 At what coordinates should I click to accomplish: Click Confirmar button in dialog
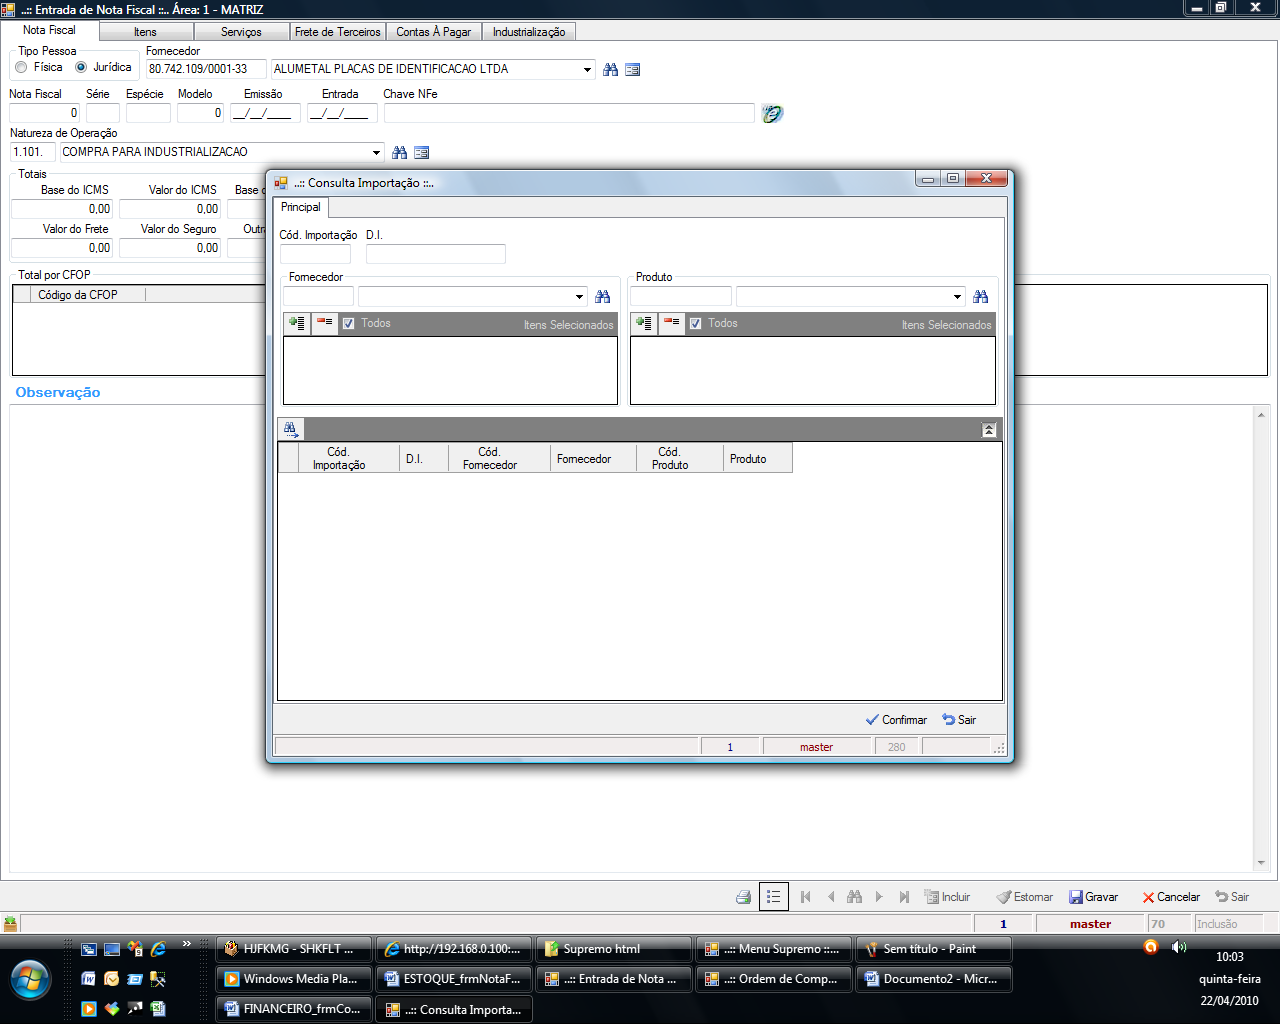coord(896,720)
